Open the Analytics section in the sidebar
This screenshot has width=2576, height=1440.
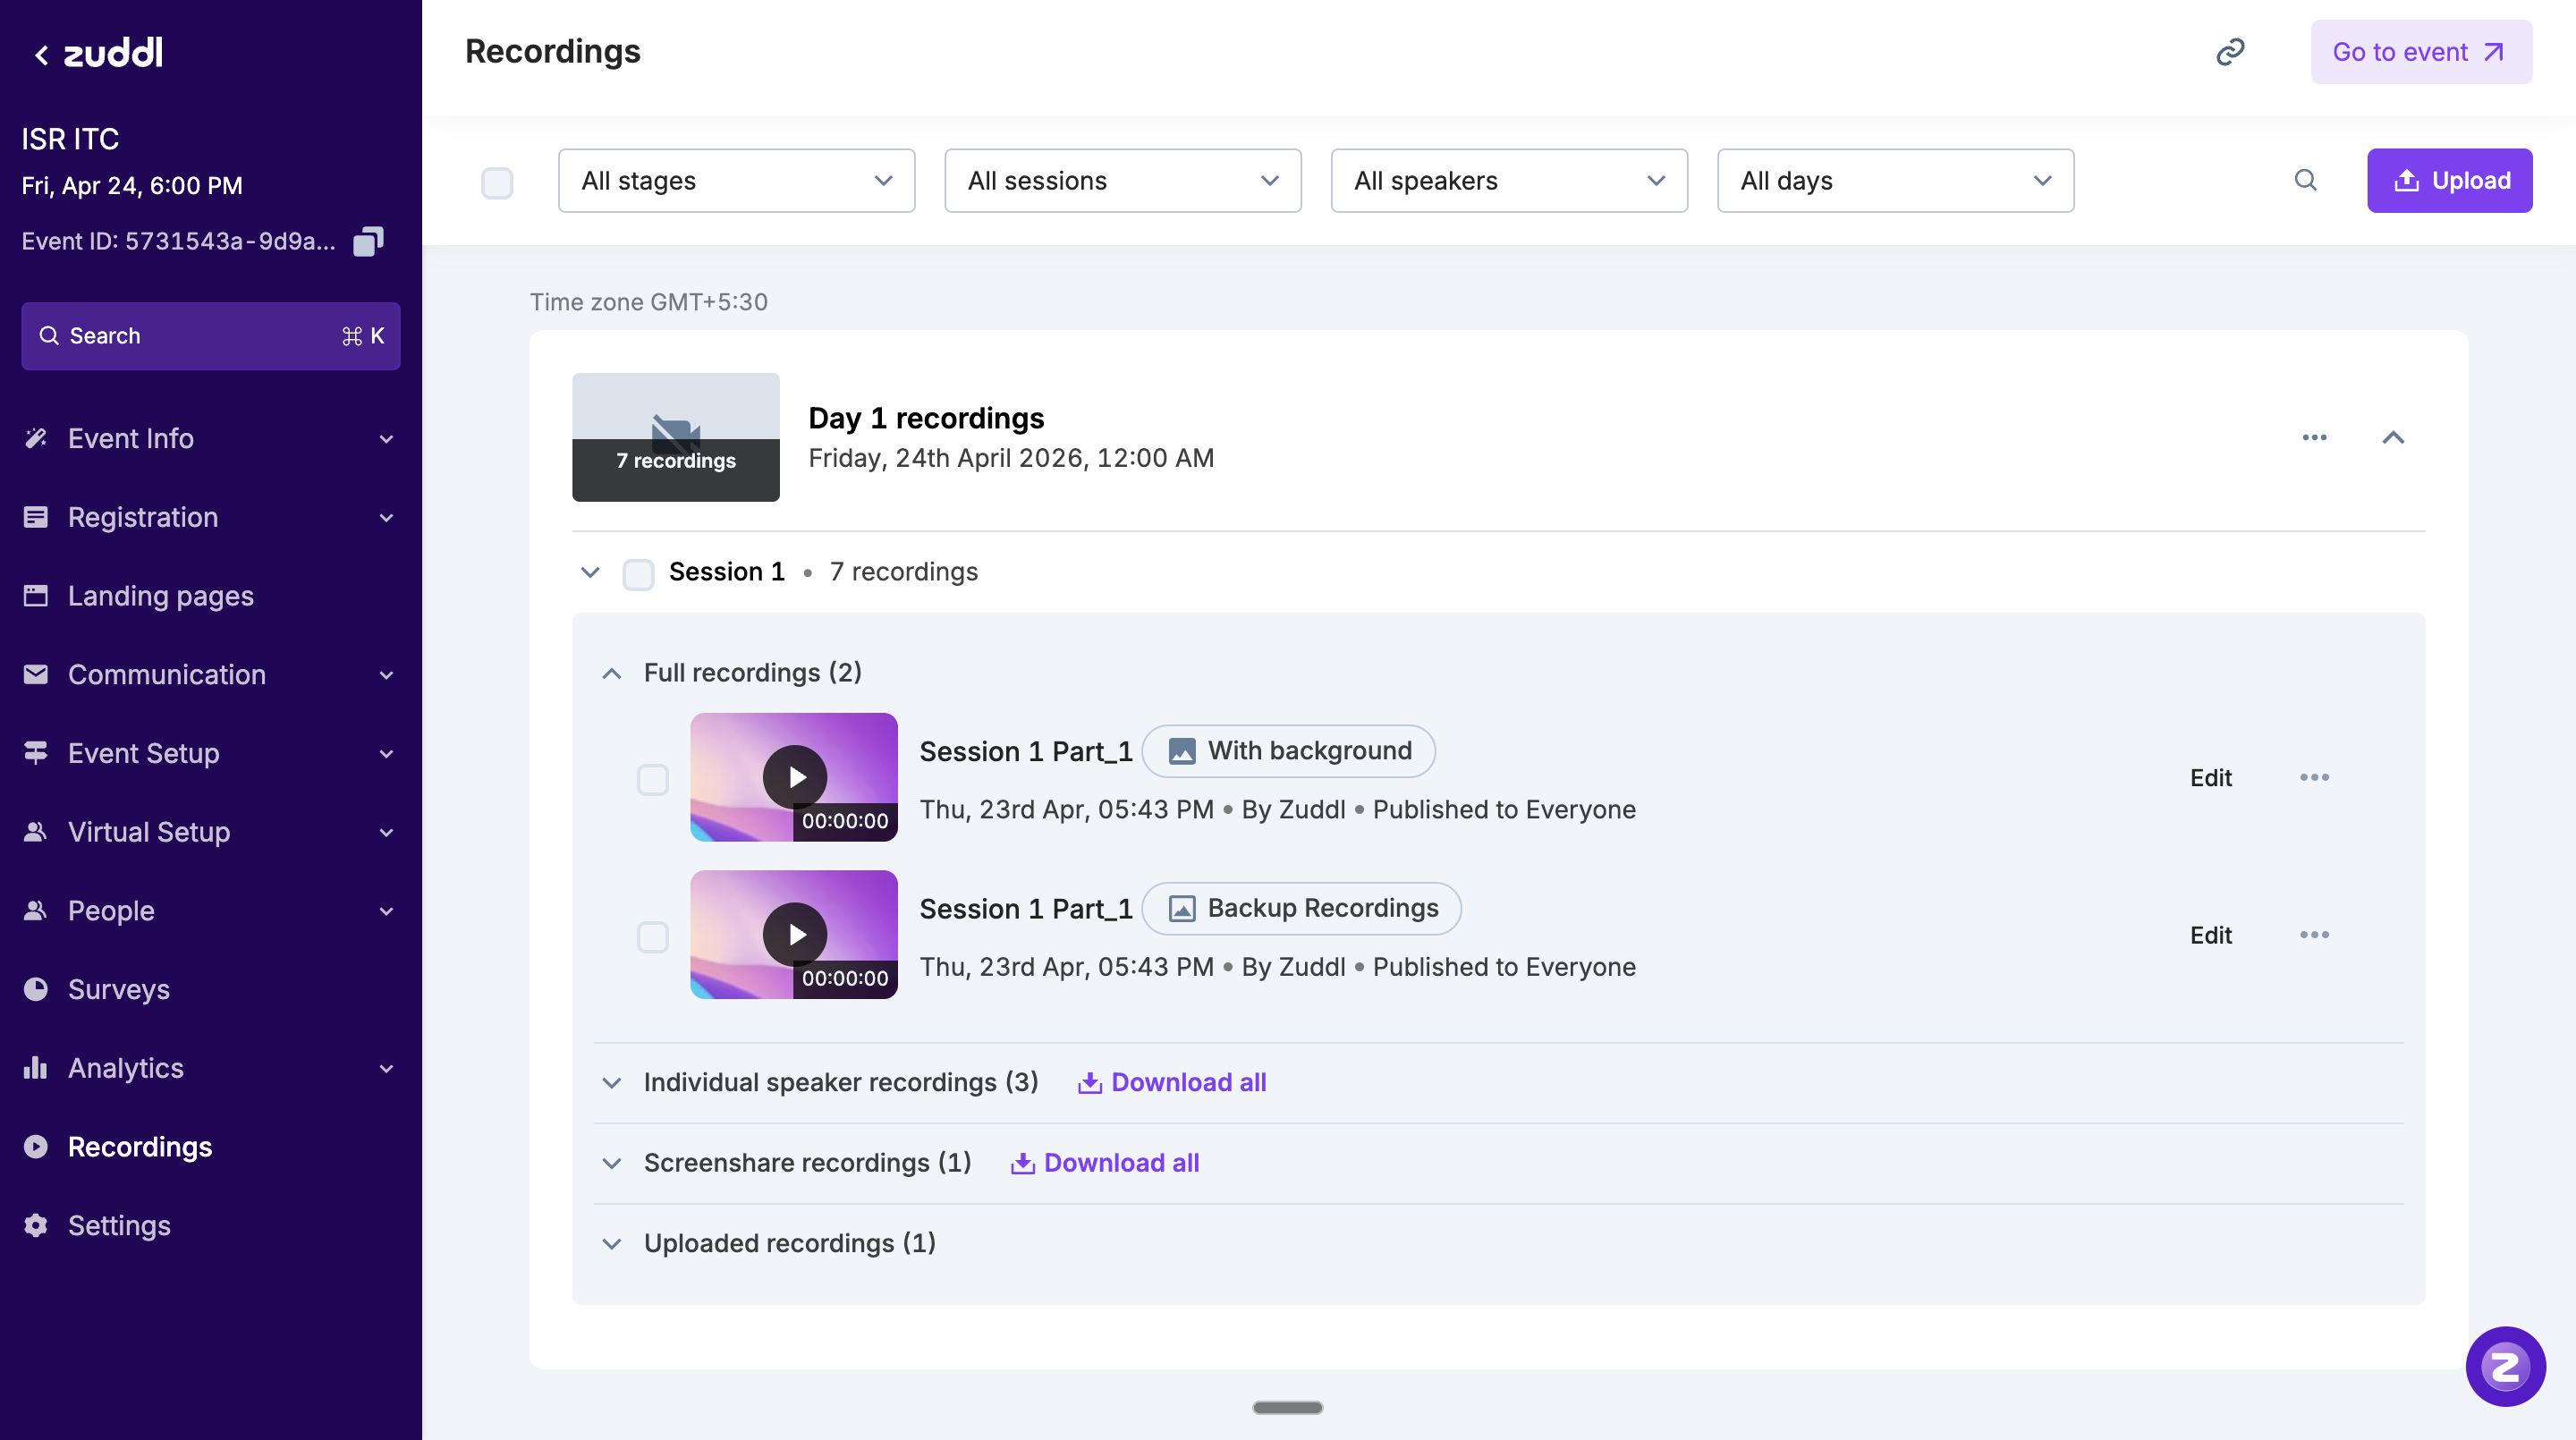click(125, 1068)
